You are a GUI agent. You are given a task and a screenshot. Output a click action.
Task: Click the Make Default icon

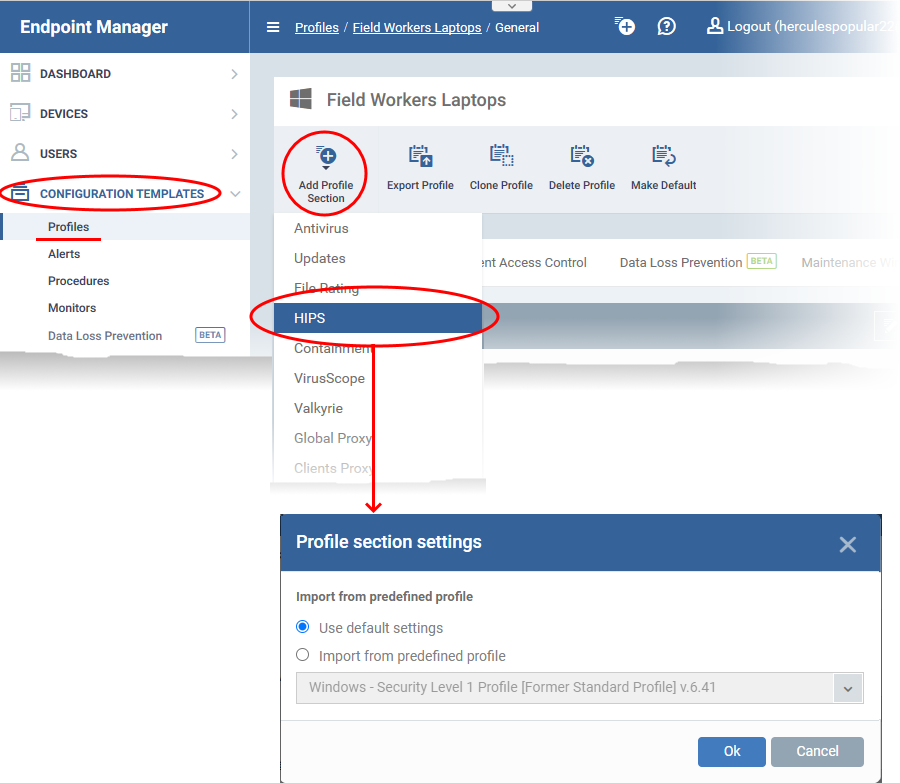pyautogui.click(x=664, y=156)
